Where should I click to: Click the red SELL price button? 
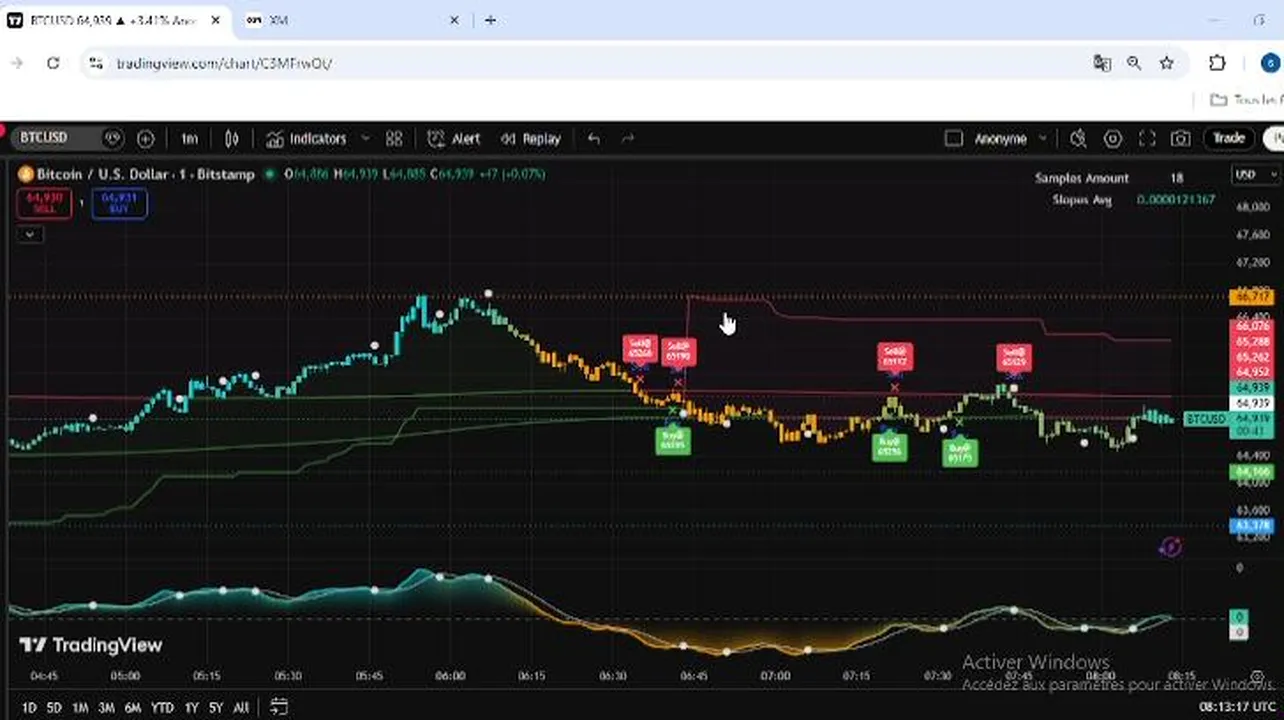(43, 203)
